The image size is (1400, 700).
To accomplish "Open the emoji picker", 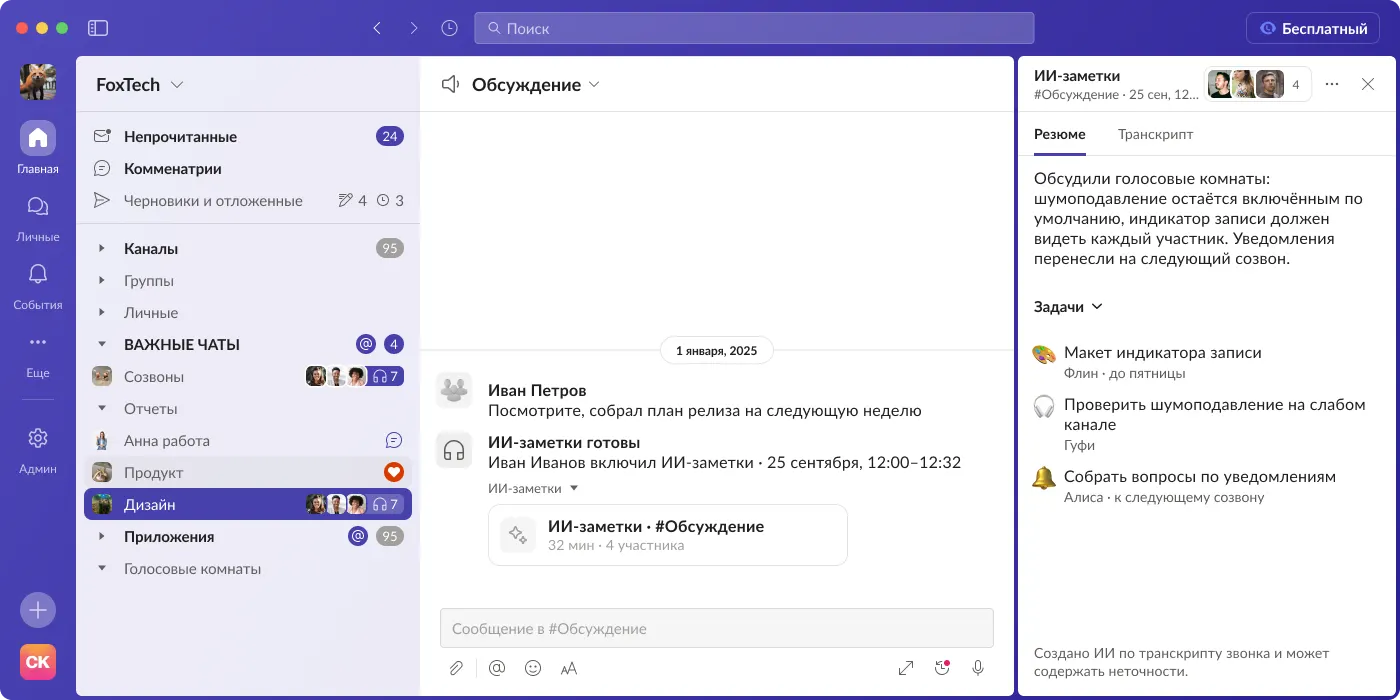I will pyautogui.click(x=533, y=668).
